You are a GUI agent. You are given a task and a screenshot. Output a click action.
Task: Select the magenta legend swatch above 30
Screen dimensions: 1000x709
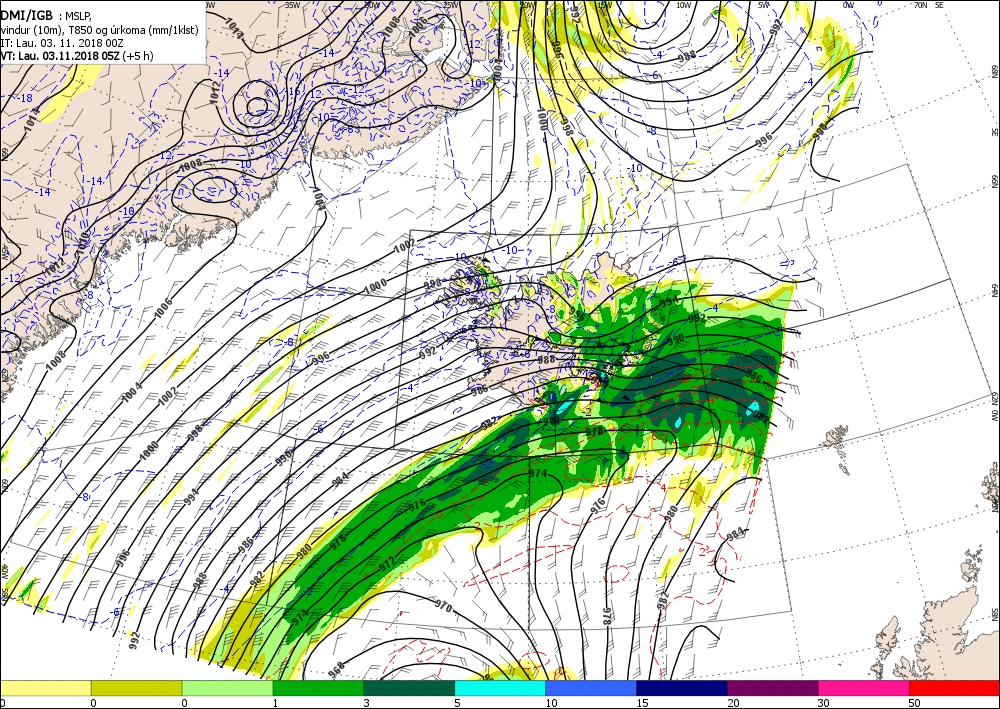864,688
